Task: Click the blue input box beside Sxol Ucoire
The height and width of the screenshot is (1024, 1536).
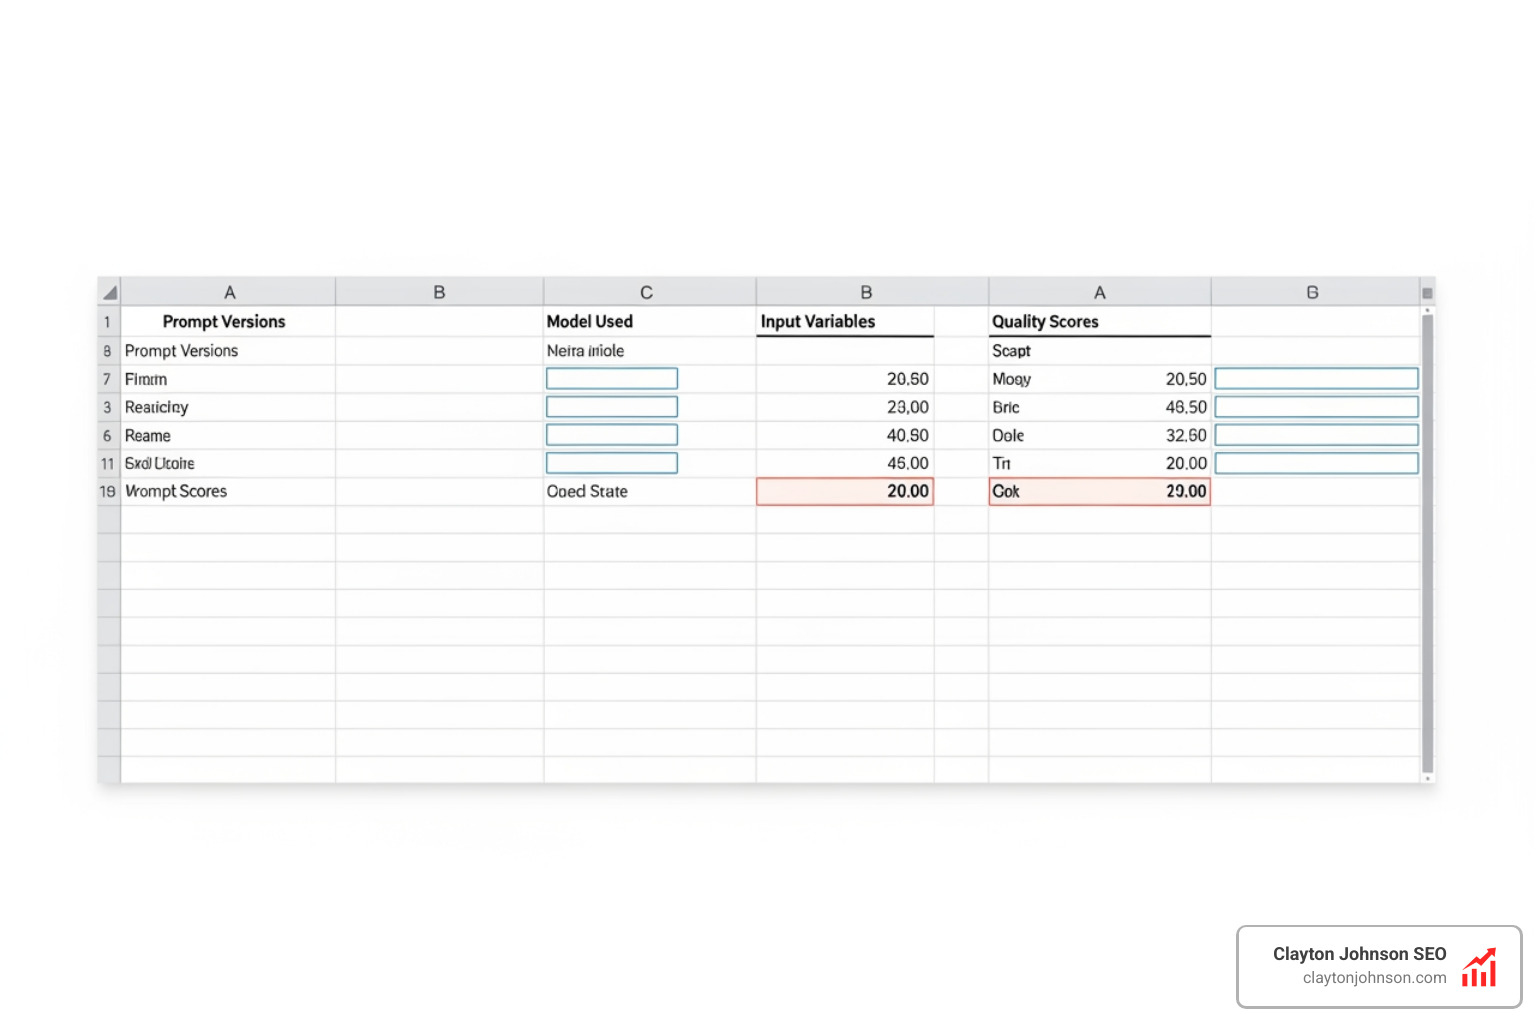Action: click(611, 463)
